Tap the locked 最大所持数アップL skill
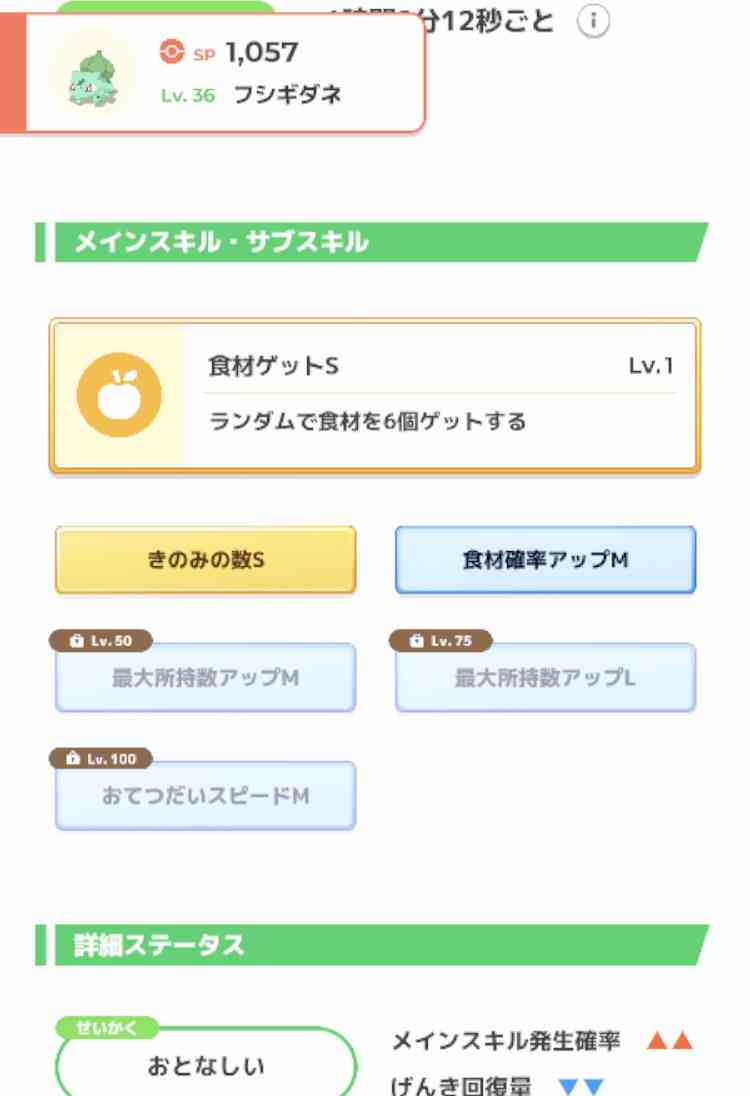750x1096 pixels. click(x=545, y=677)
